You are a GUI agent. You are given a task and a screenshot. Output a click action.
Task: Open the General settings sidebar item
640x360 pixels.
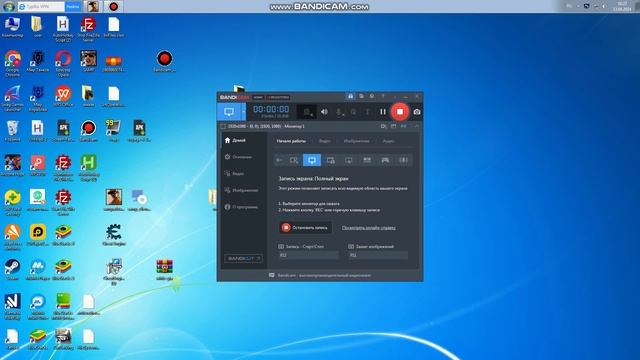(238, 157)
